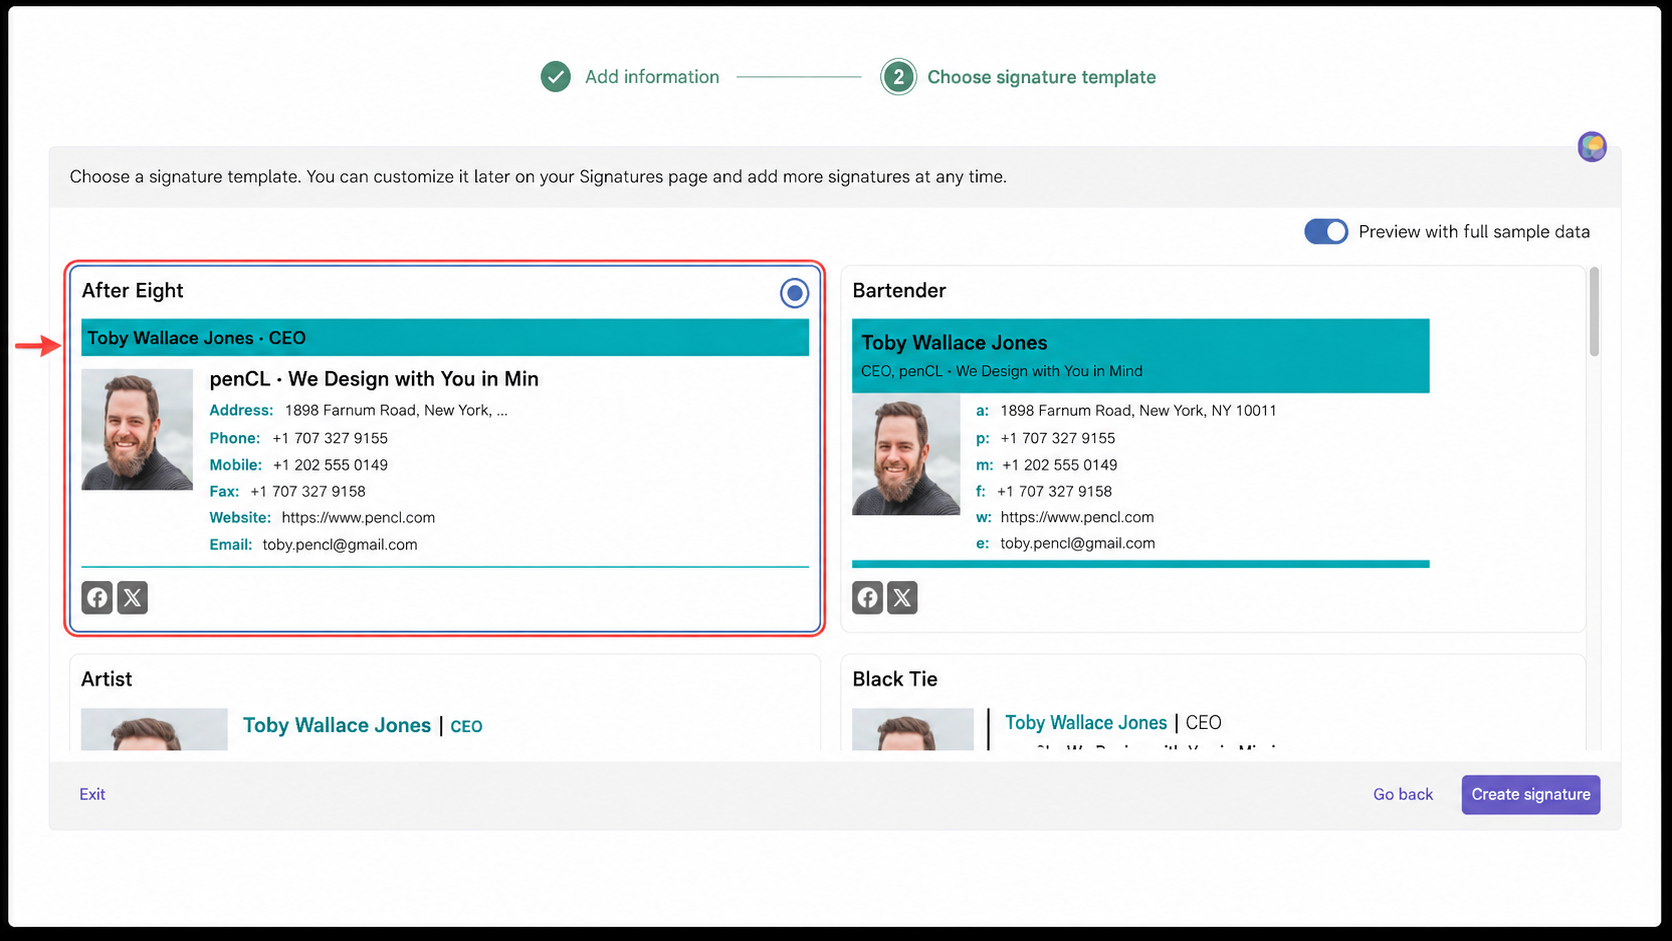The image size is (1672, 941).
Task: Click the Fax number in After Eight
Action: 287,492
